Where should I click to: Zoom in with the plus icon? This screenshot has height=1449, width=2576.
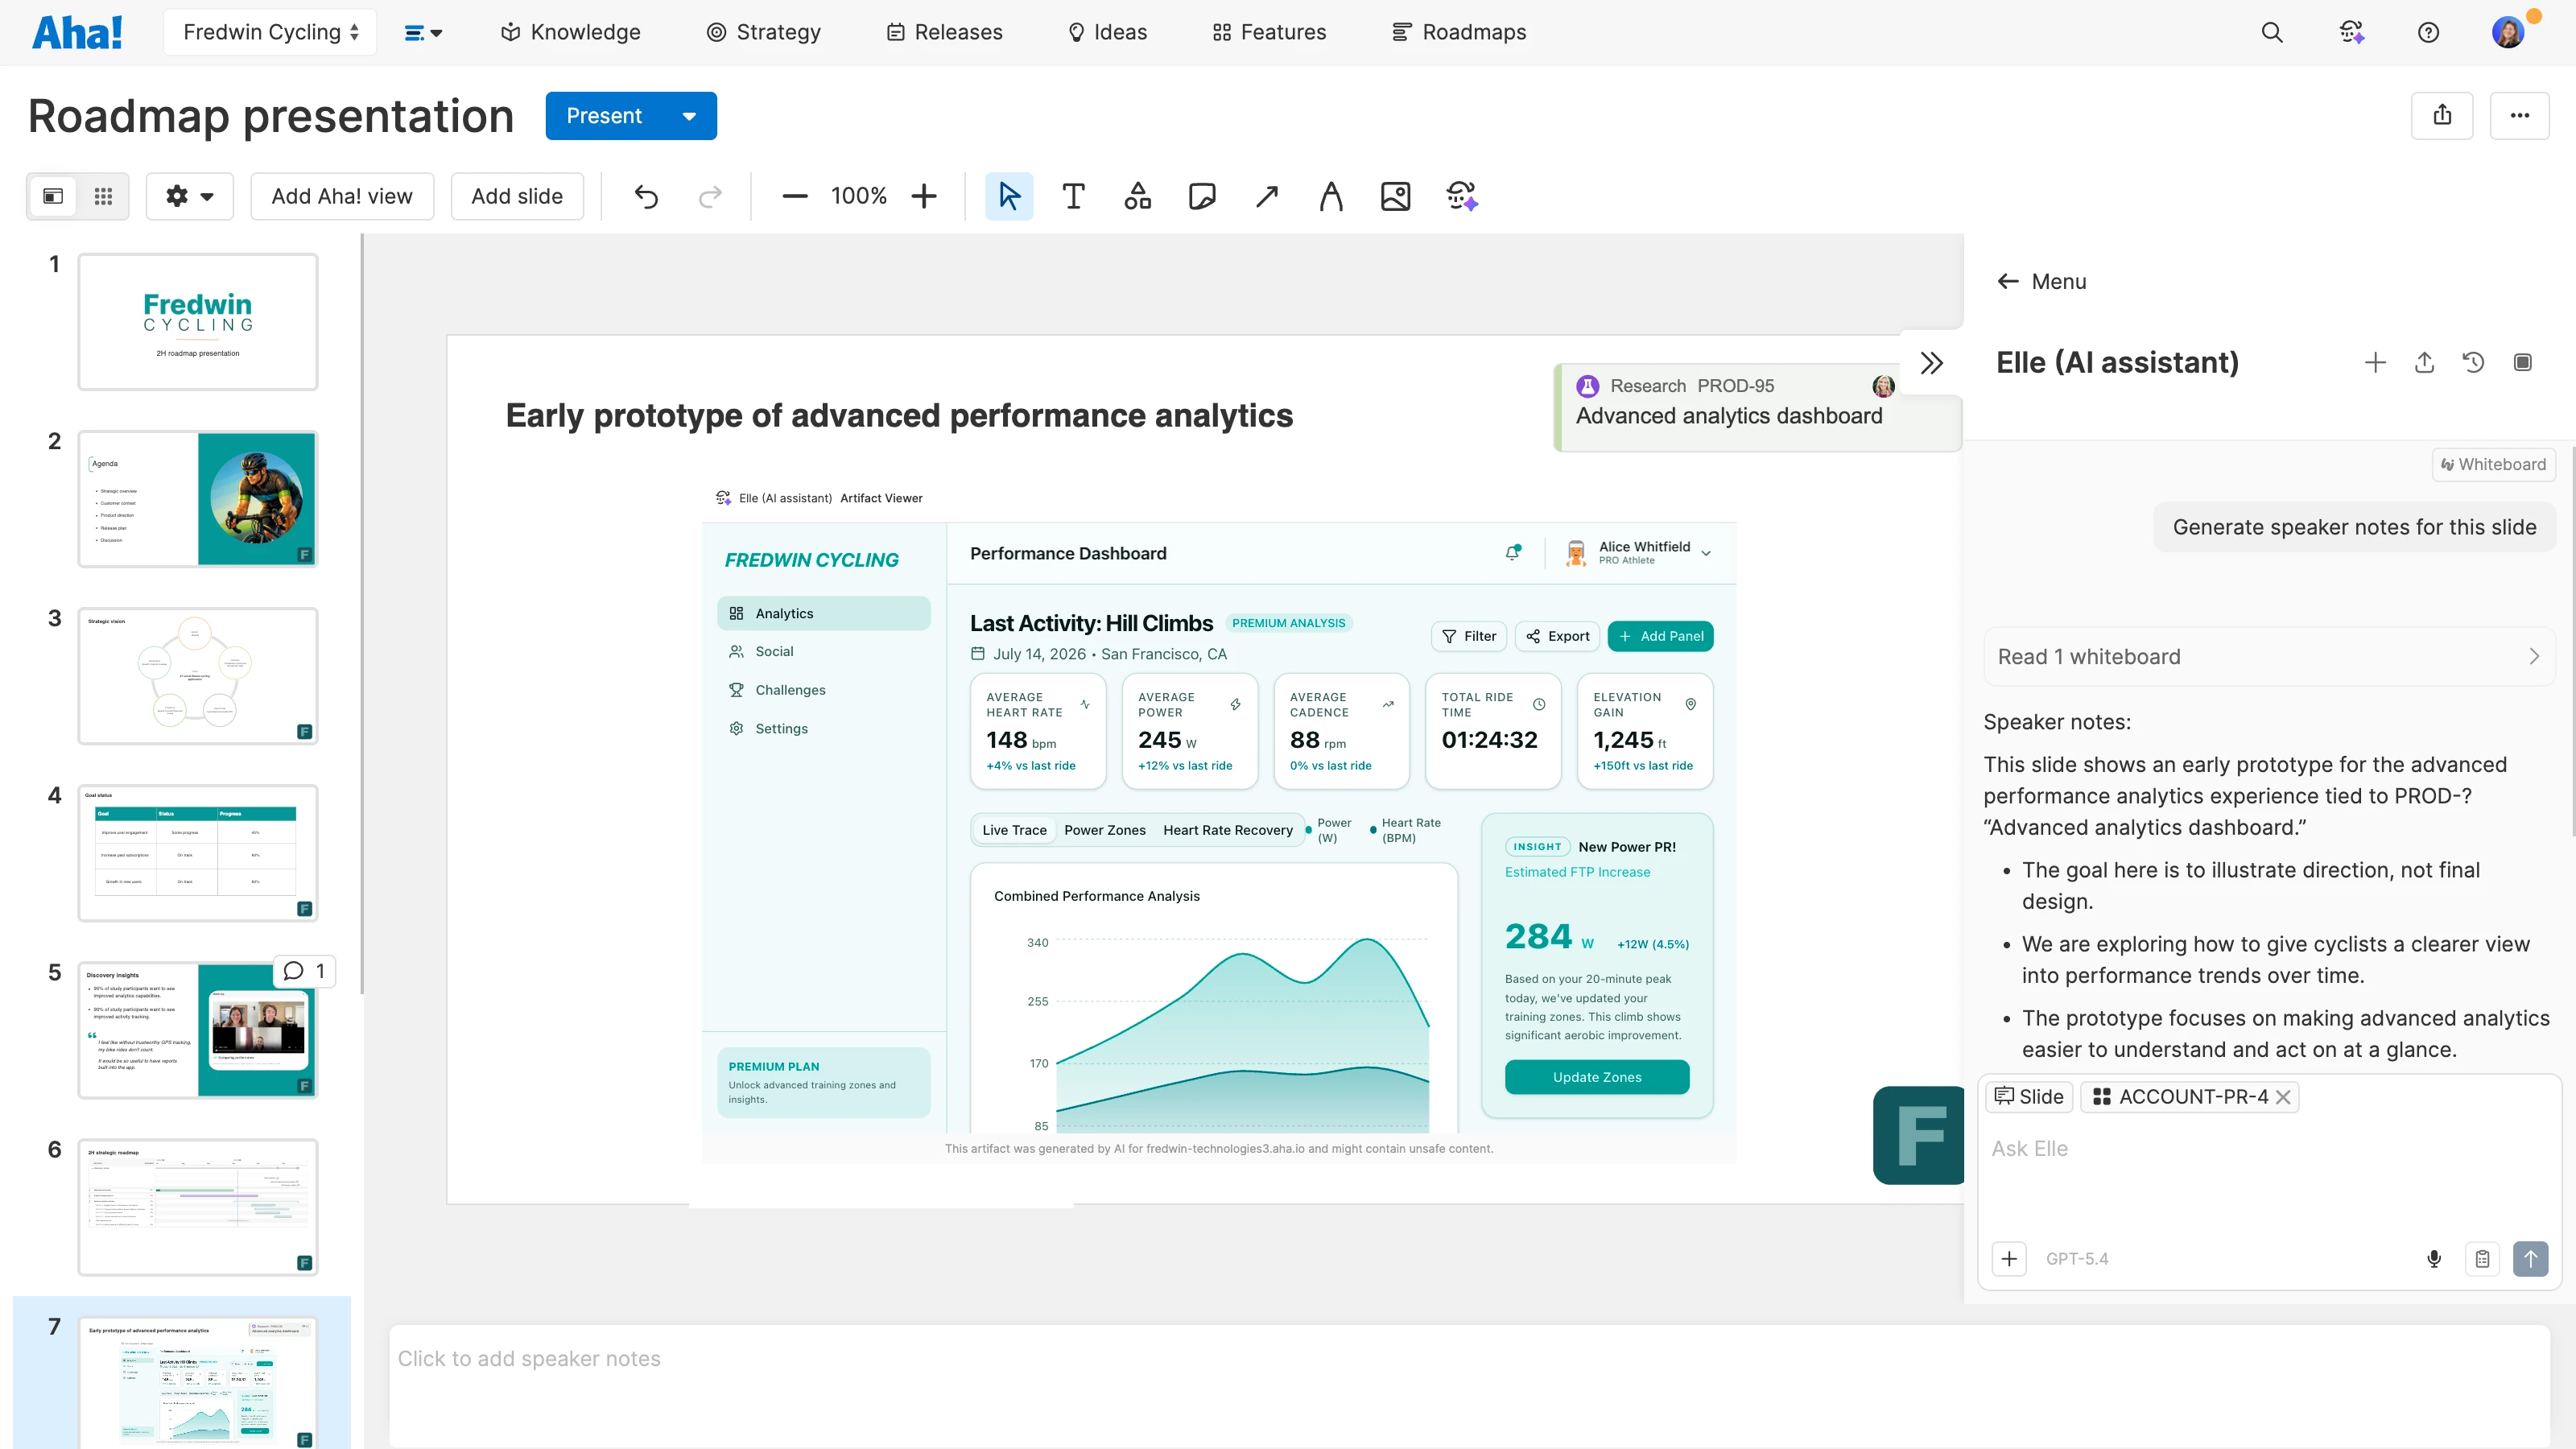pos(924,196)
